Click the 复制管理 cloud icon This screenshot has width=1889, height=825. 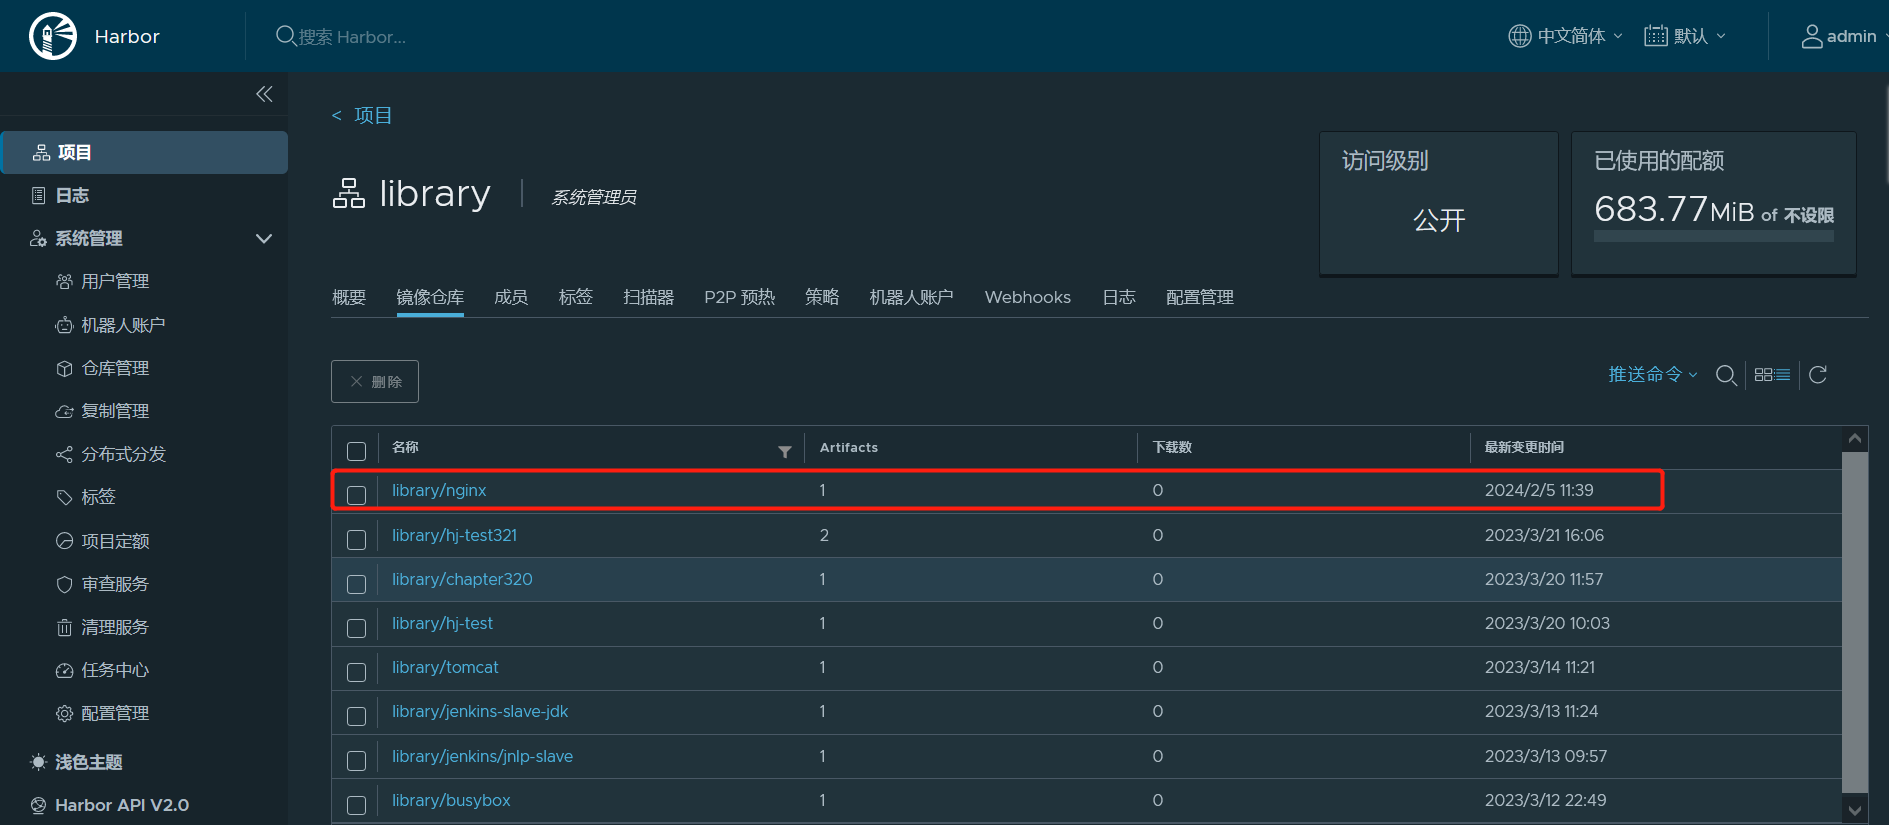64,411
